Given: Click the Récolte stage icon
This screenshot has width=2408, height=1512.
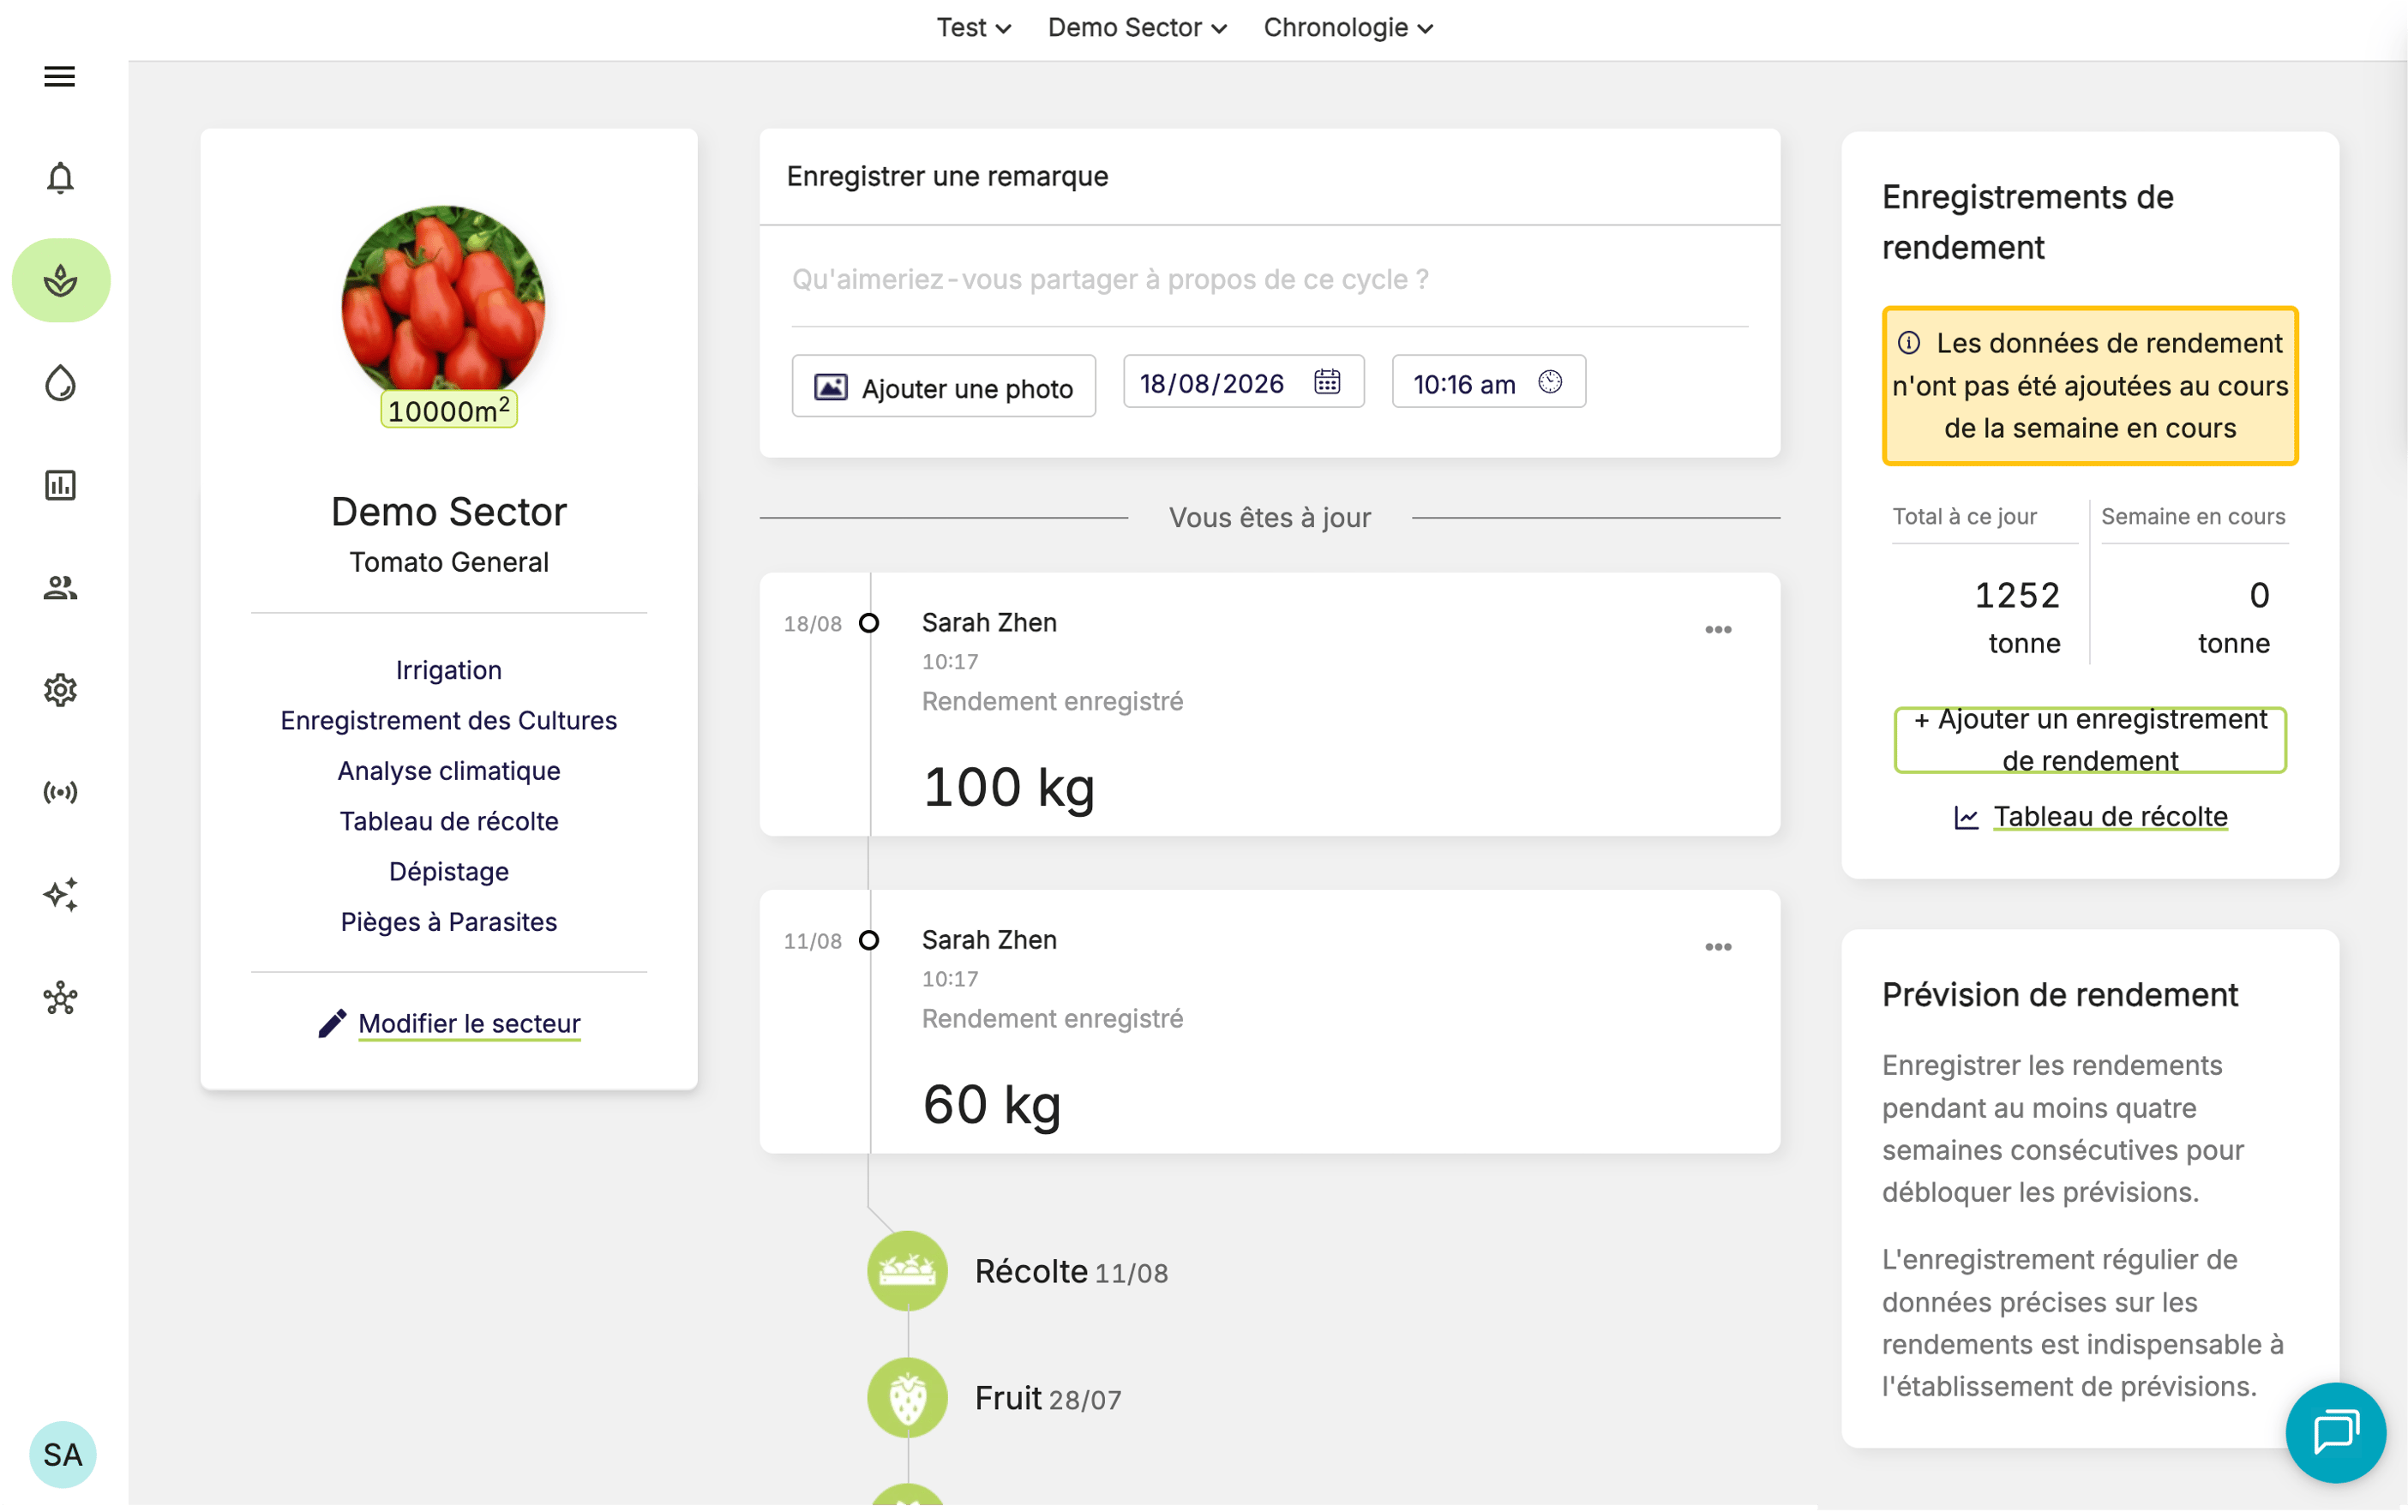Looking at the screenshot, I should tap(907, 1271).
